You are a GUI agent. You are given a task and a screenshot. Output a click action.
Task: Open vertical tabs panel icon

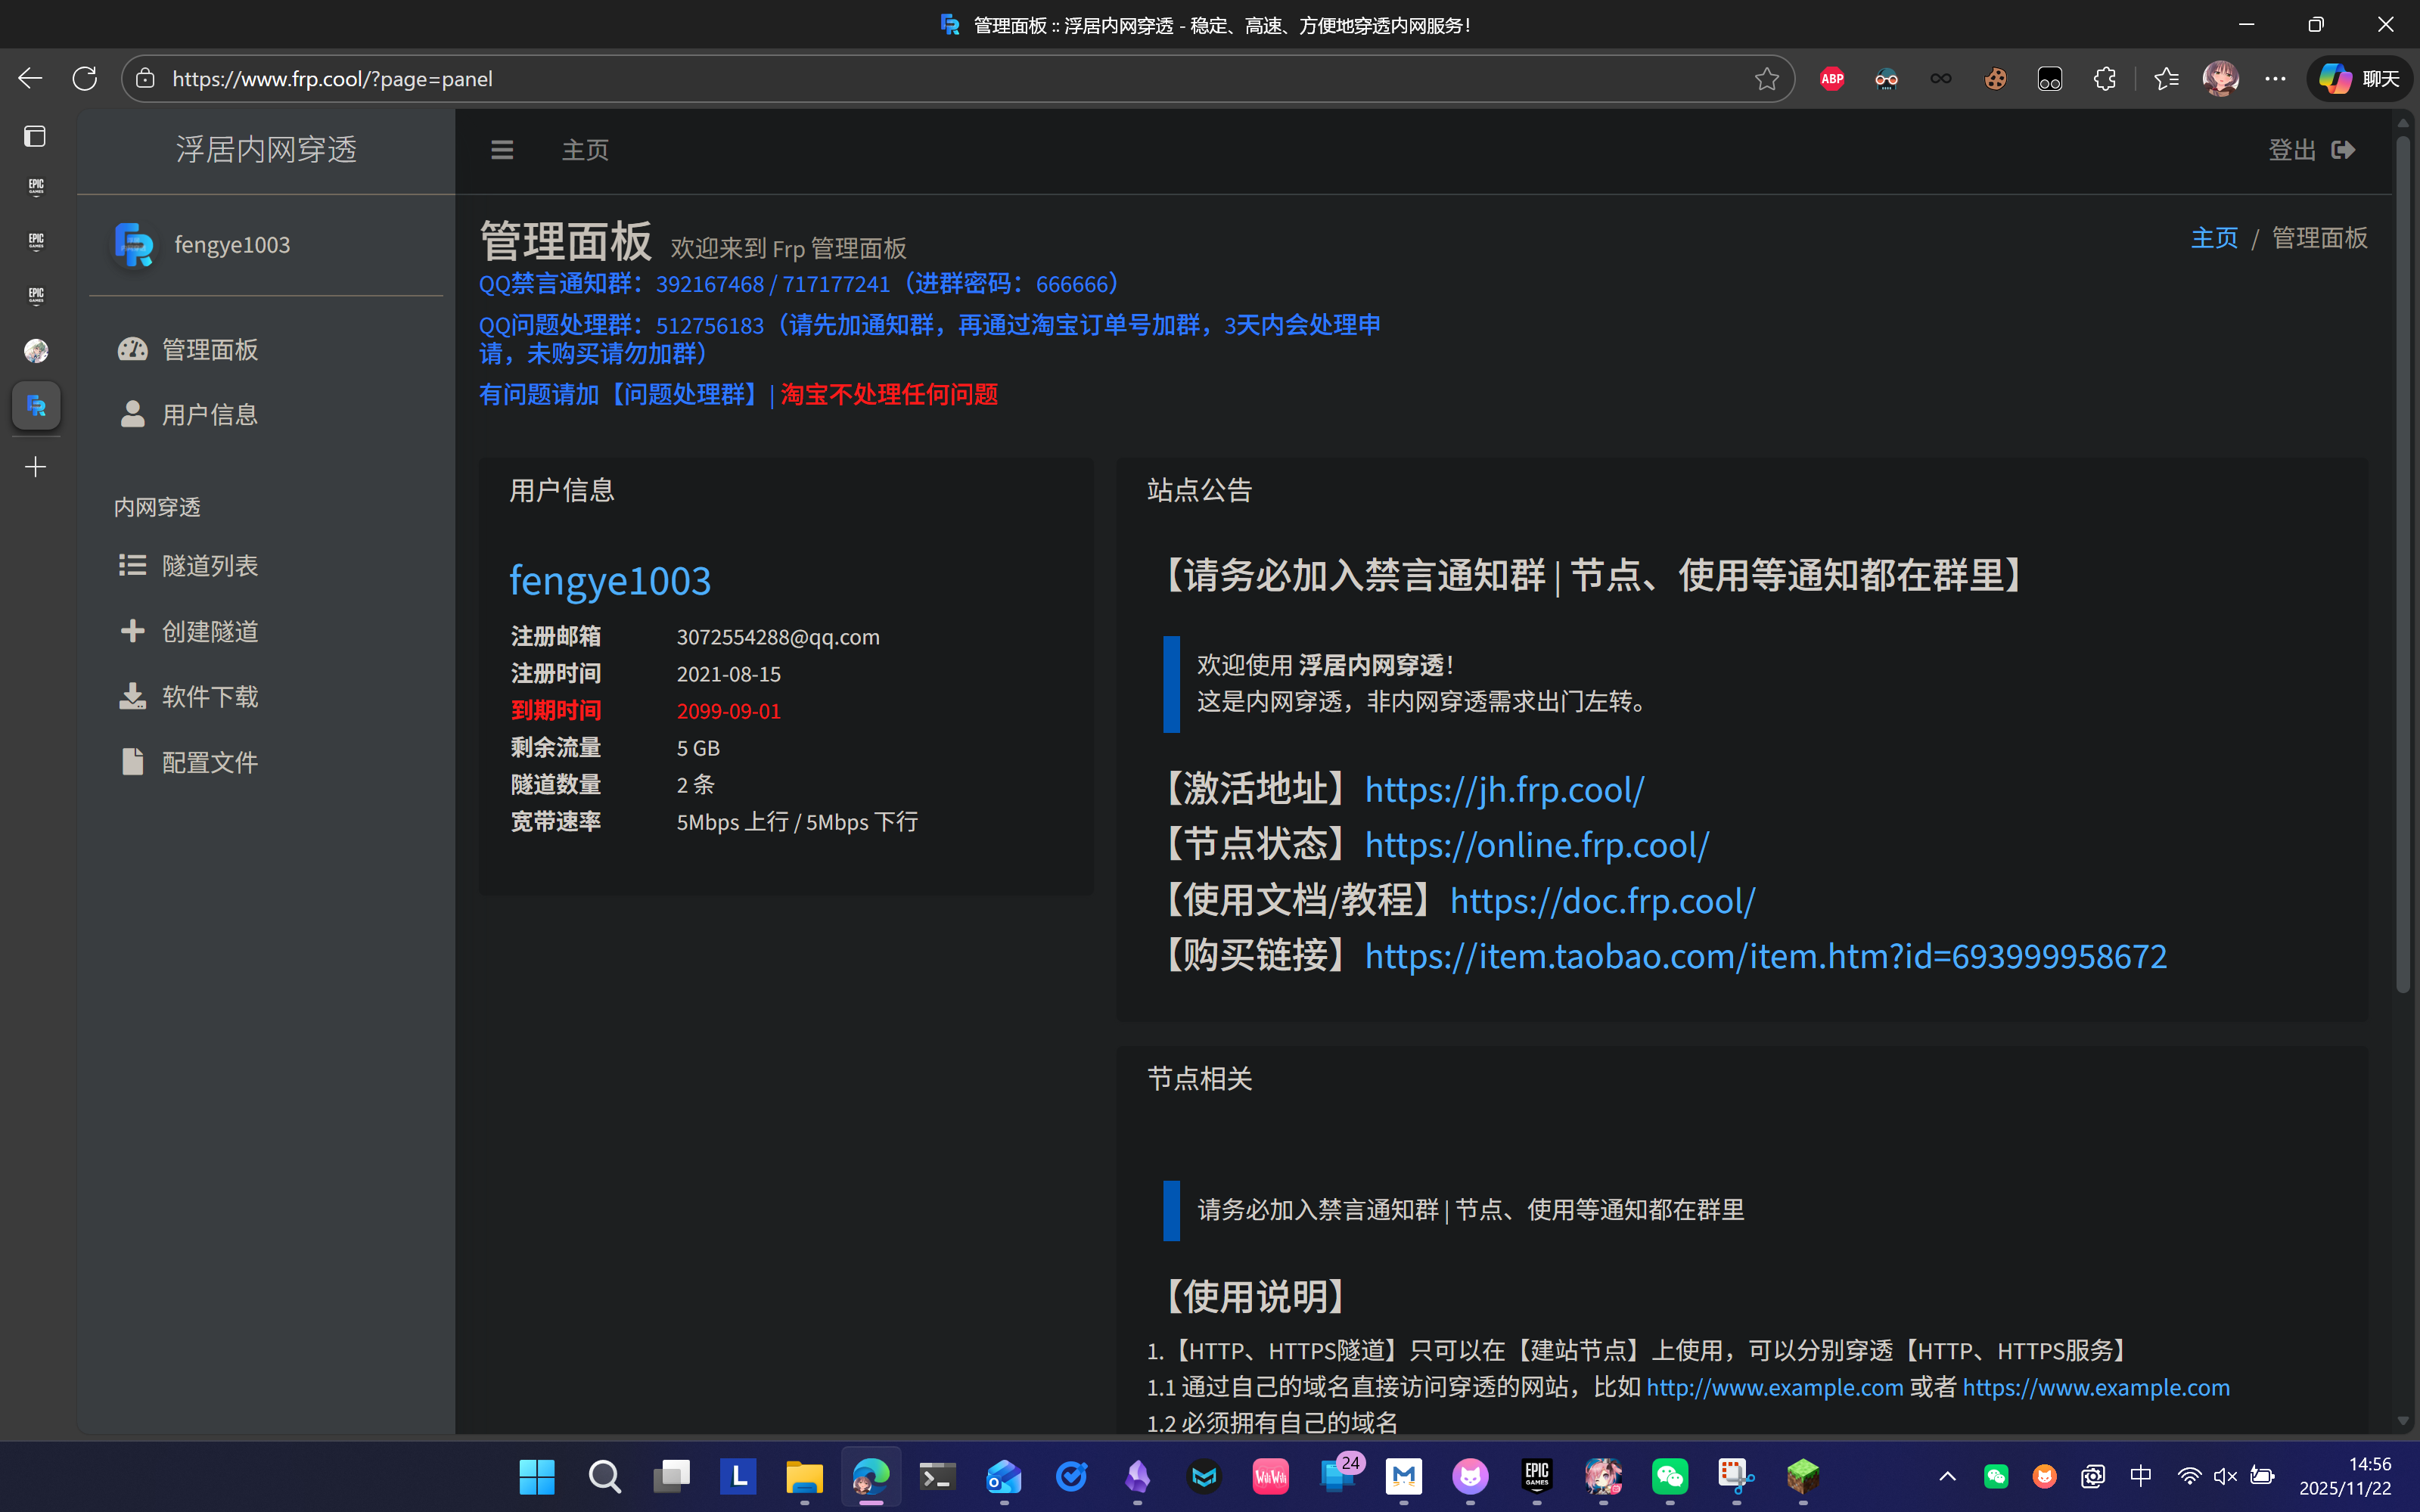coord(35,136)
